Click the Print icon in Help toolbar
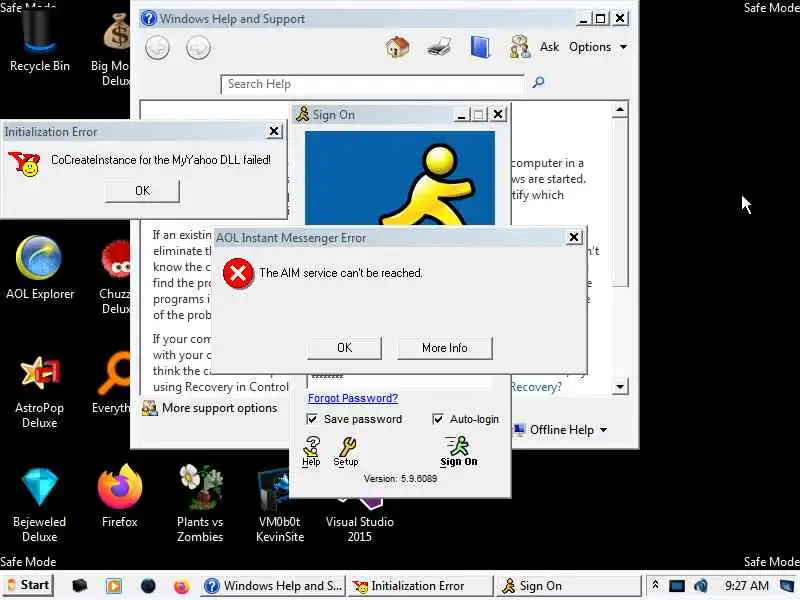The width and height of the screenshot is (800, 600). [439, 47]
